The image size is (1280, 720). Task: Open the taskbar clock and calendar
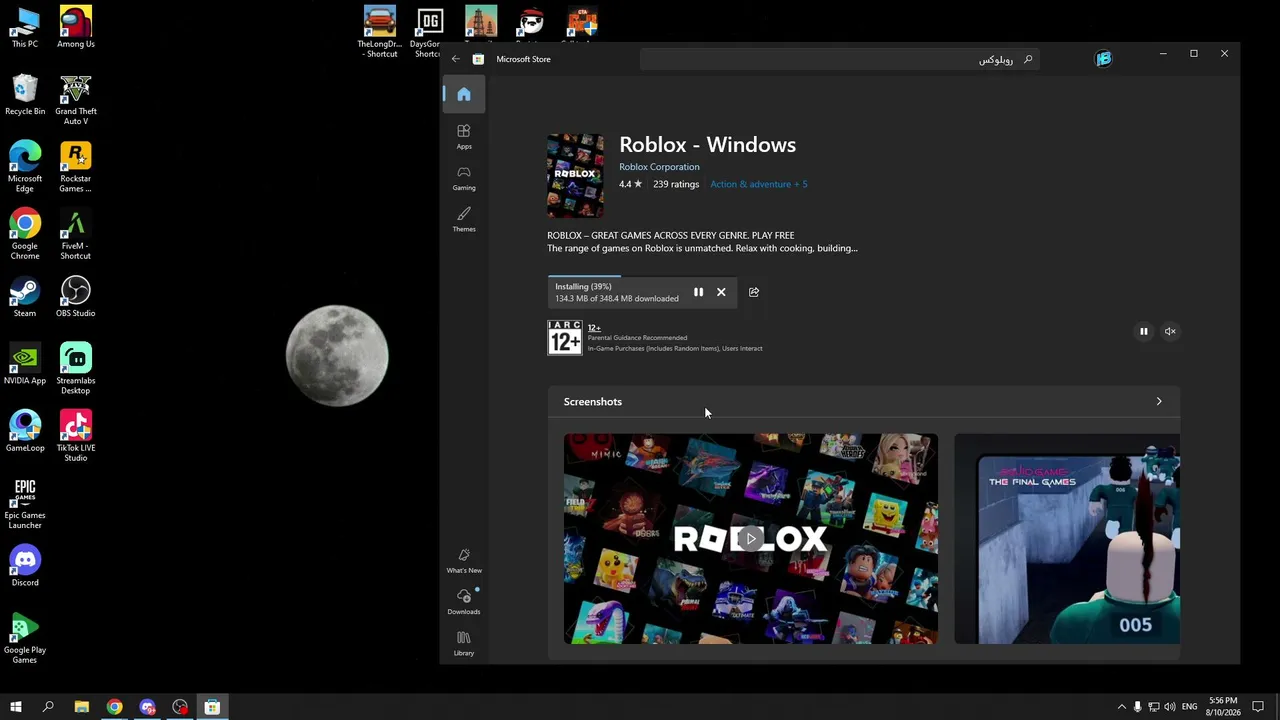pyautogui.click(x=1223, y=707)
